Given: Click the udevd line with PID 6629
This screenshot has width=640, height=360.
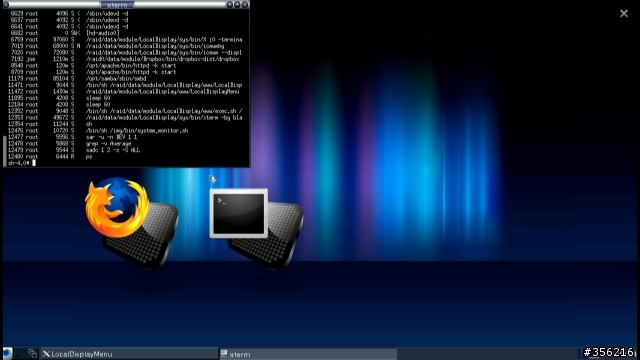Looking at the screenshot, I should click(x=68, y=13).
